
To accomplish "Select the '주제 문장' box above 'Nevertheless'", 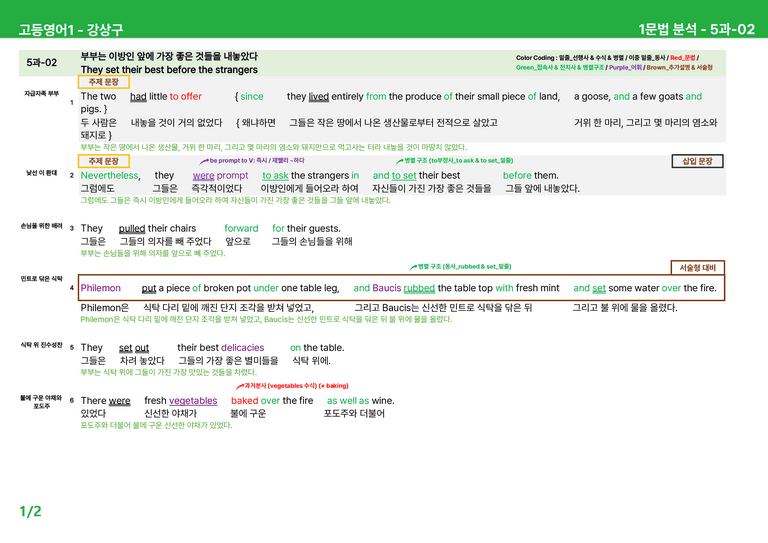I will point(103,161).
